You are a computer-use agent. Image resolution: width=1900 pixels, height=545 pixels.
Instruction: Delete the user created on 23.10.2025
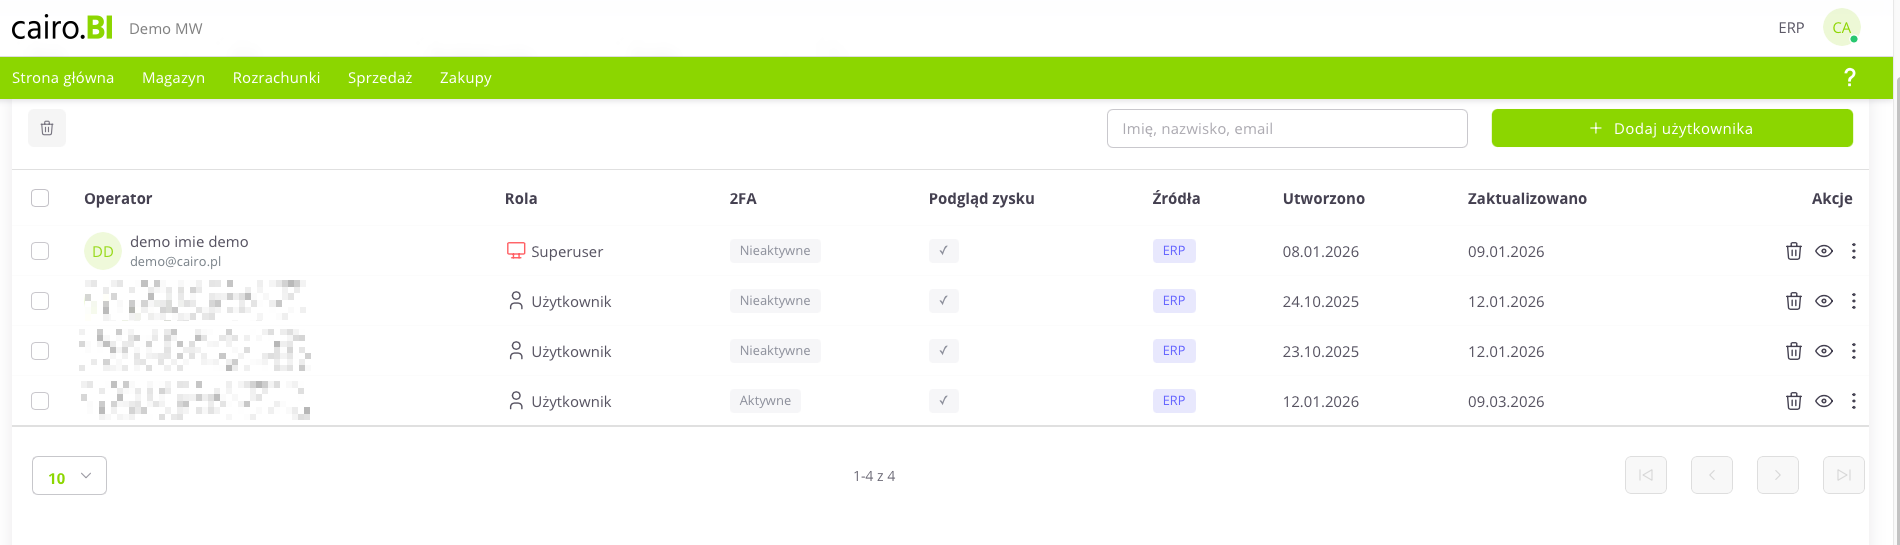click(1793, 351)
